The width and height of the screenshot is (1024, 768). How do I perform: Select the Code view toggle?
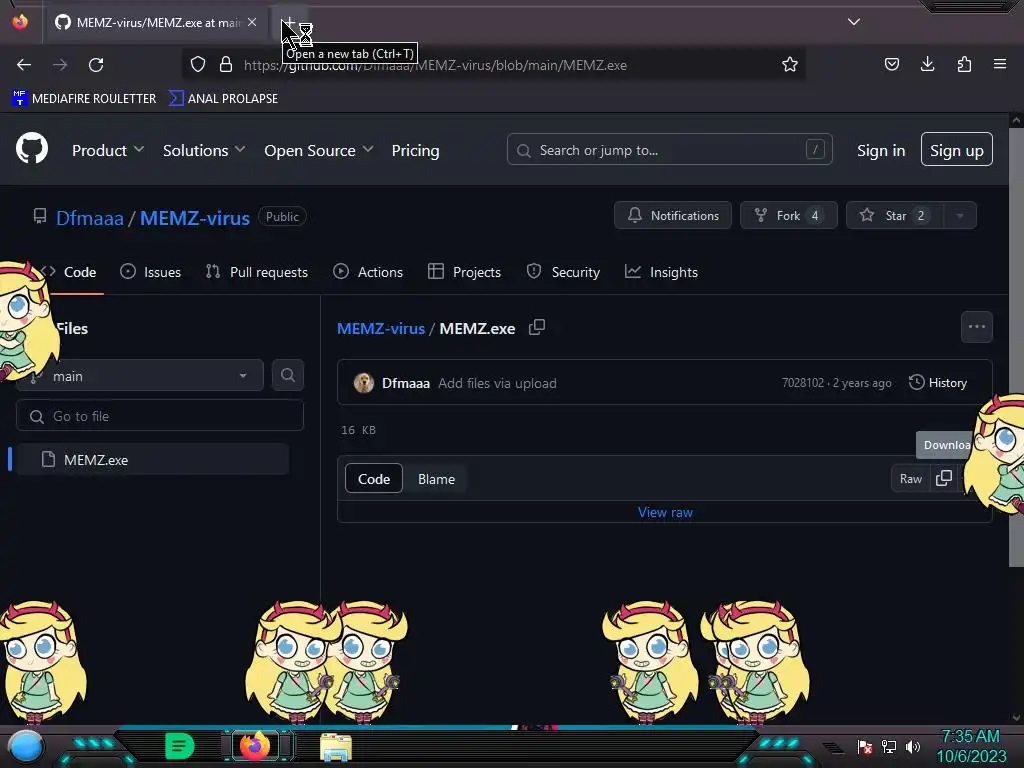pyautogui.click(x=374, y=479)
